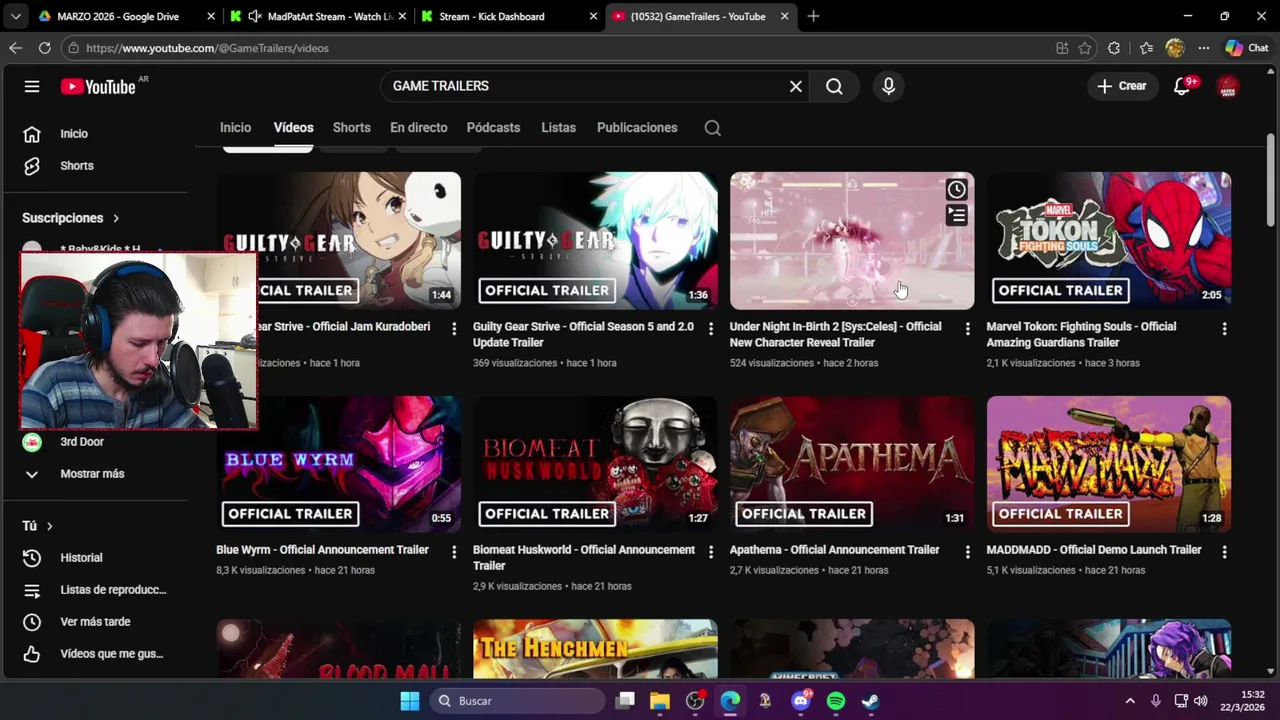Switch to the Inicio channel tab
This screenshot has width=1280, height=720.
click(x=235, y=128)
